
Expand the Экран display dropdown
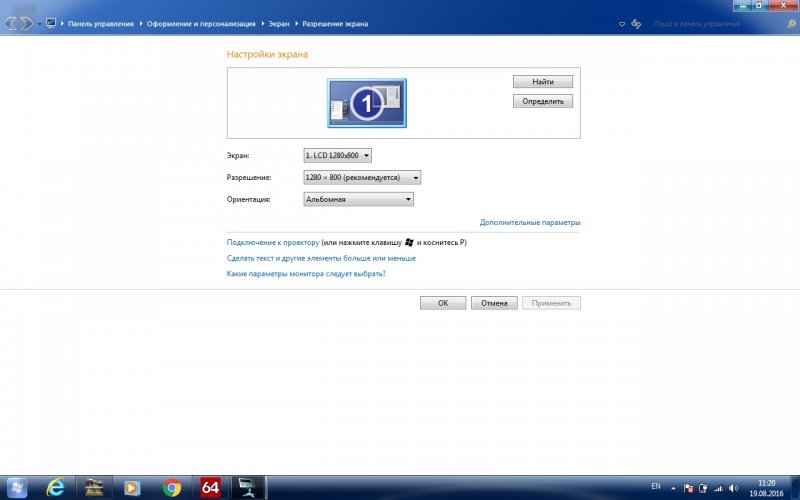(338, 155)
